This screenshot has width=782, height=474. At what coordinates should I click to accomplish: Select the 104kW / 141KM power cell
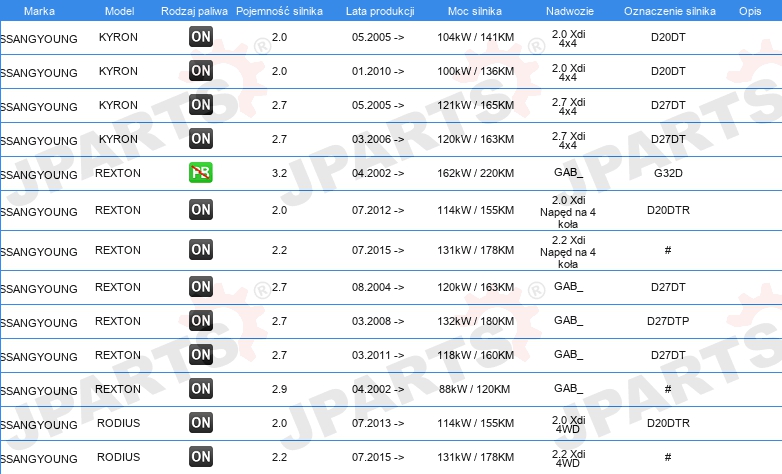[475, 37]
